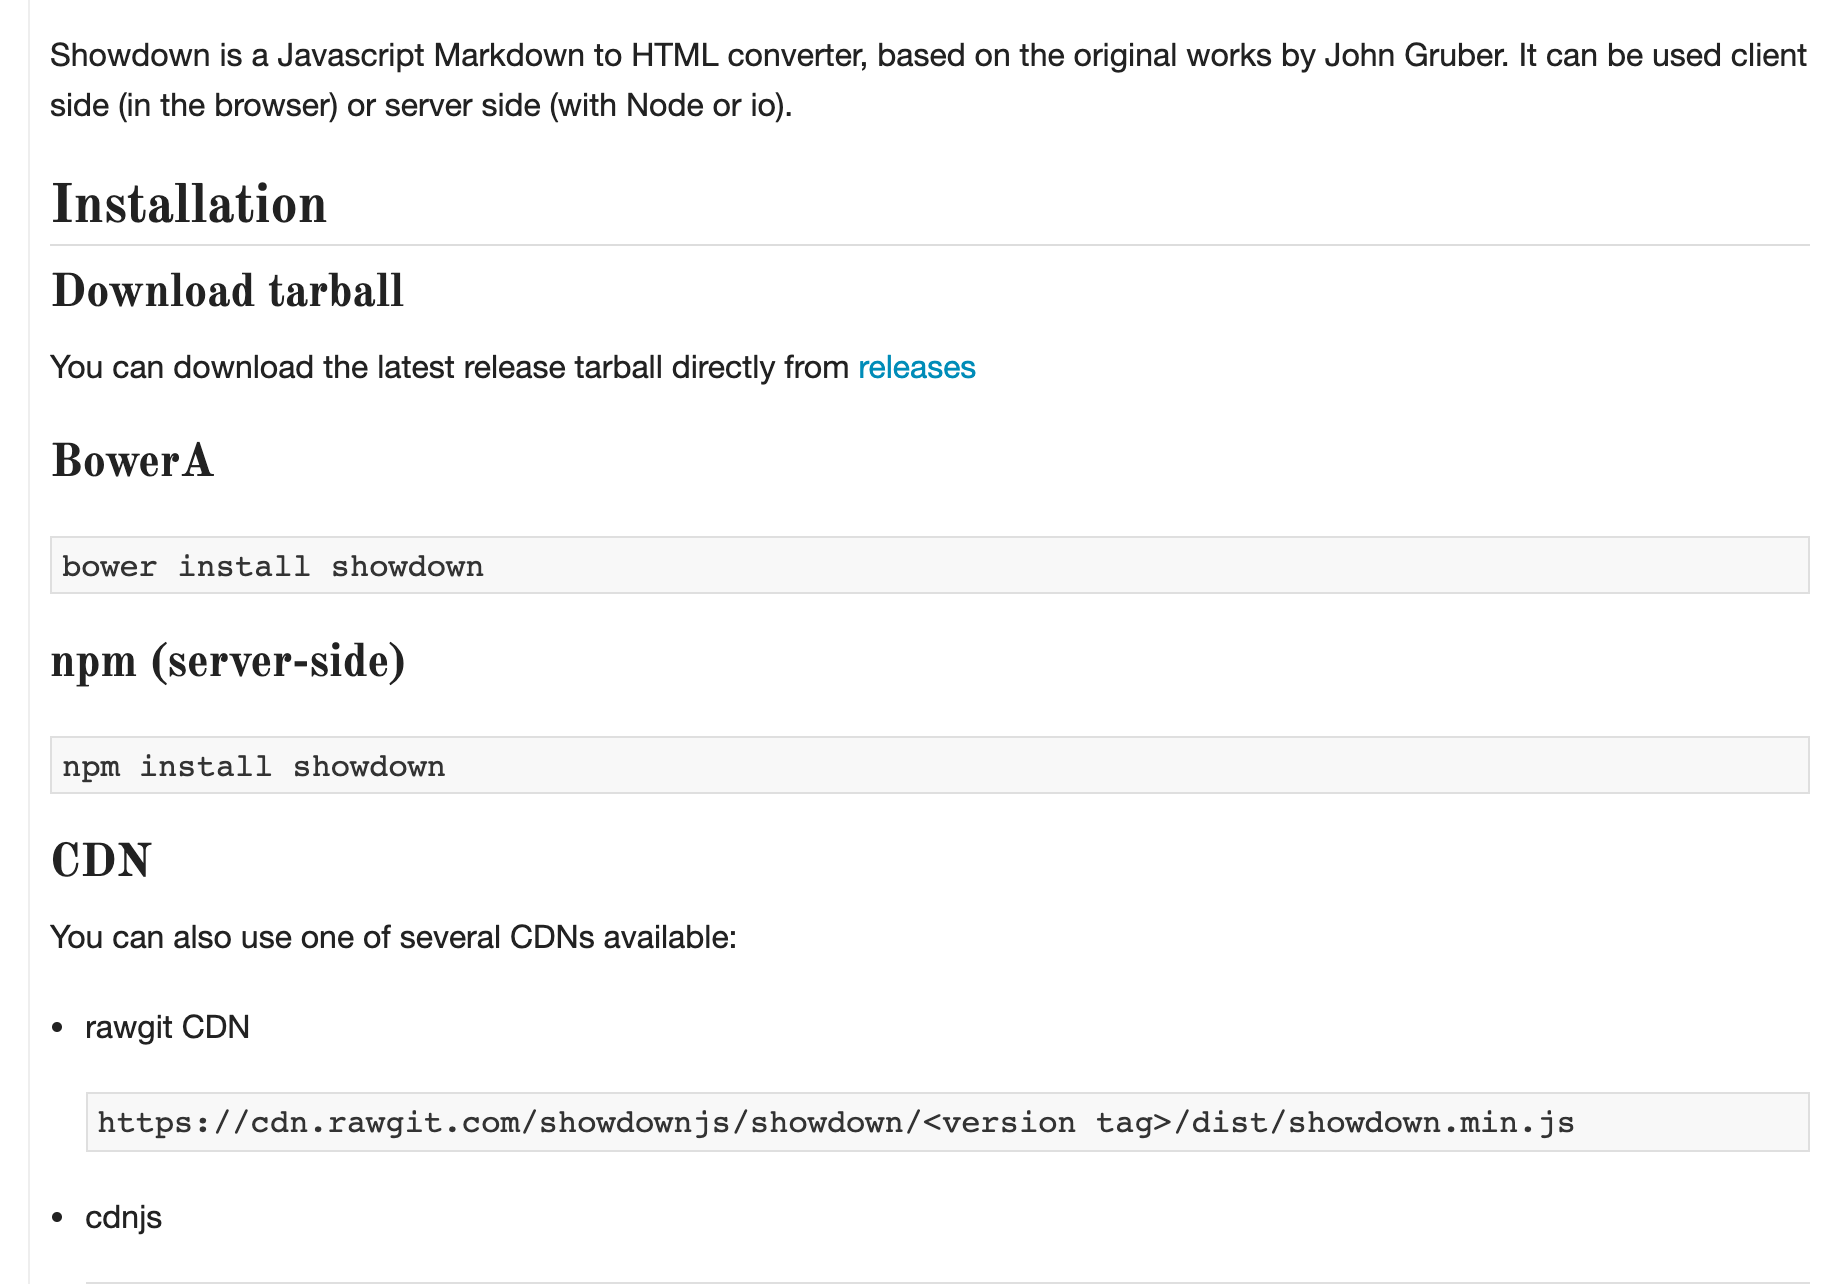Click the rawgit CDN list item
1824x1284 pixels.
[167, 1027]
